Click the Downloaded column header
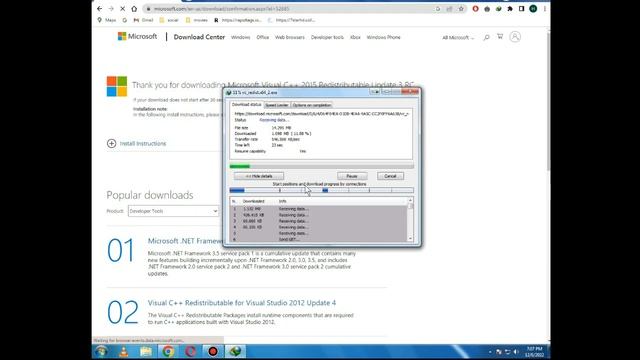Viewport: 640px width, 360px height. (x=253, y=201)
